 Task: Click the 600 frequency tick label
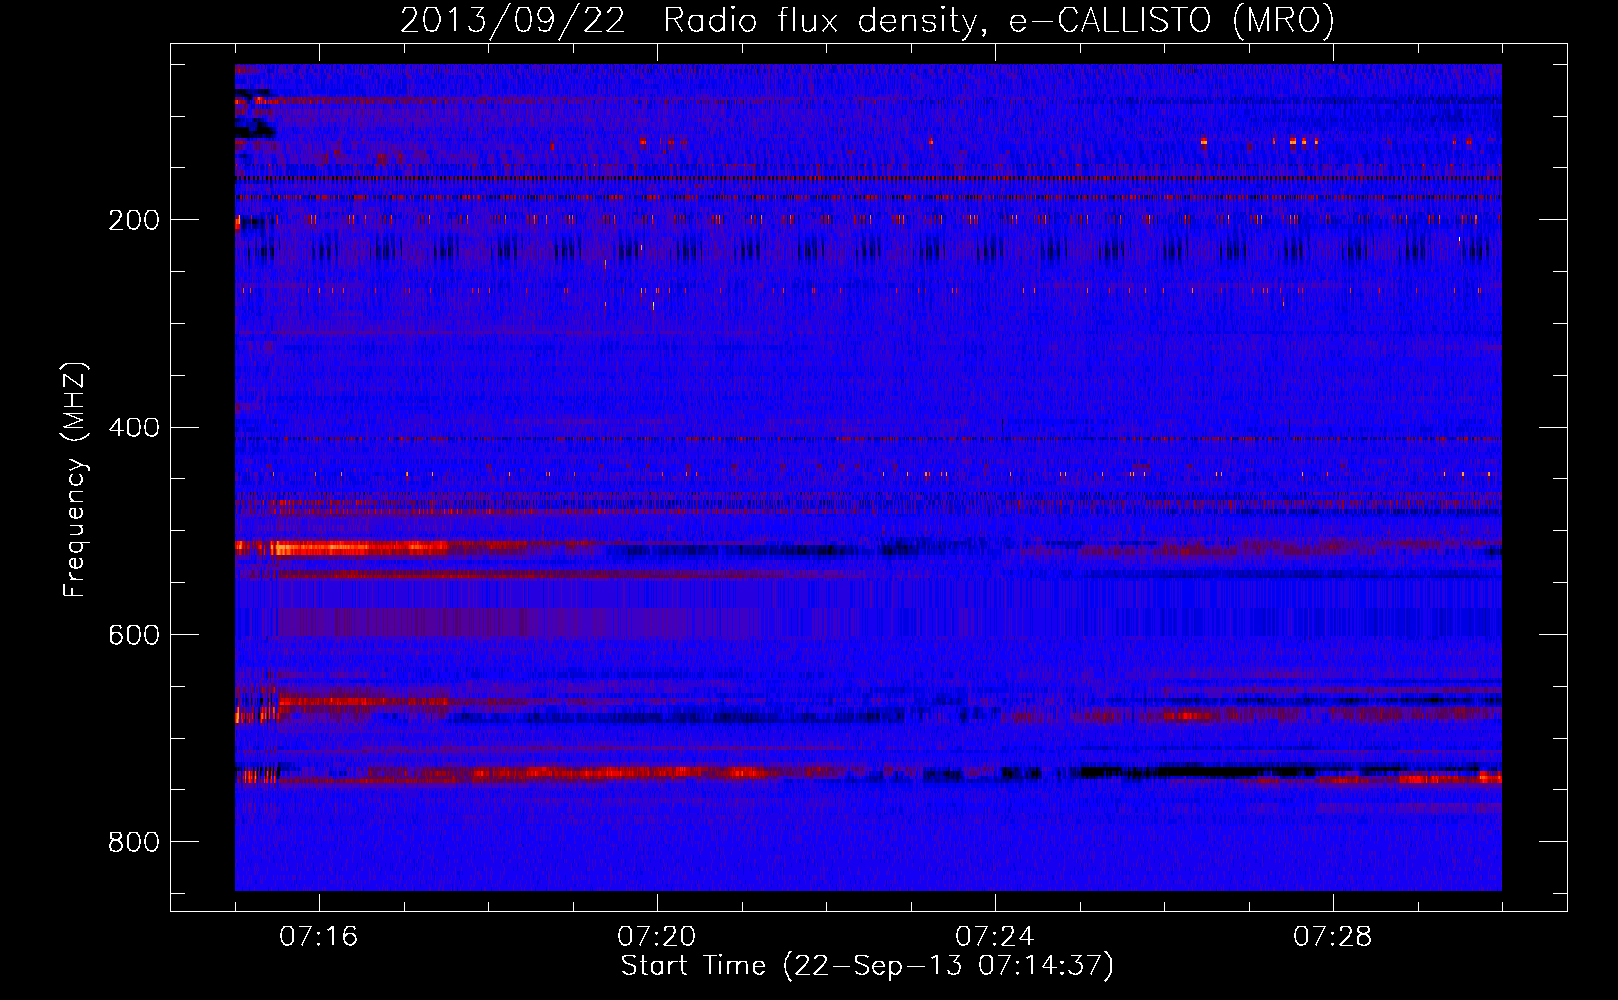(134, 635)
